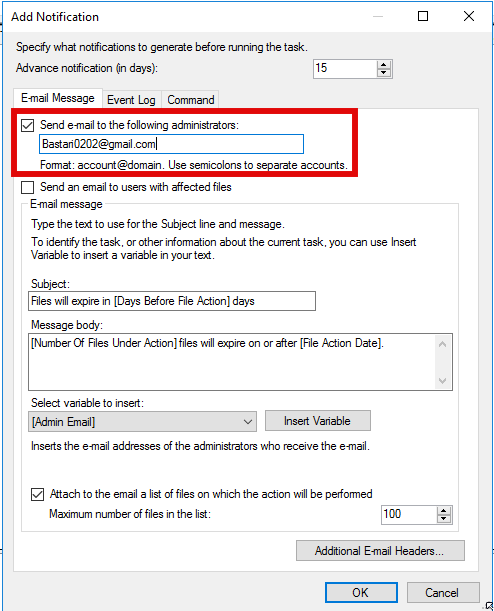Viewport: 494px width, 611px height.
Task: Open the Event Log tab
Action: click(x=131, y=100)
